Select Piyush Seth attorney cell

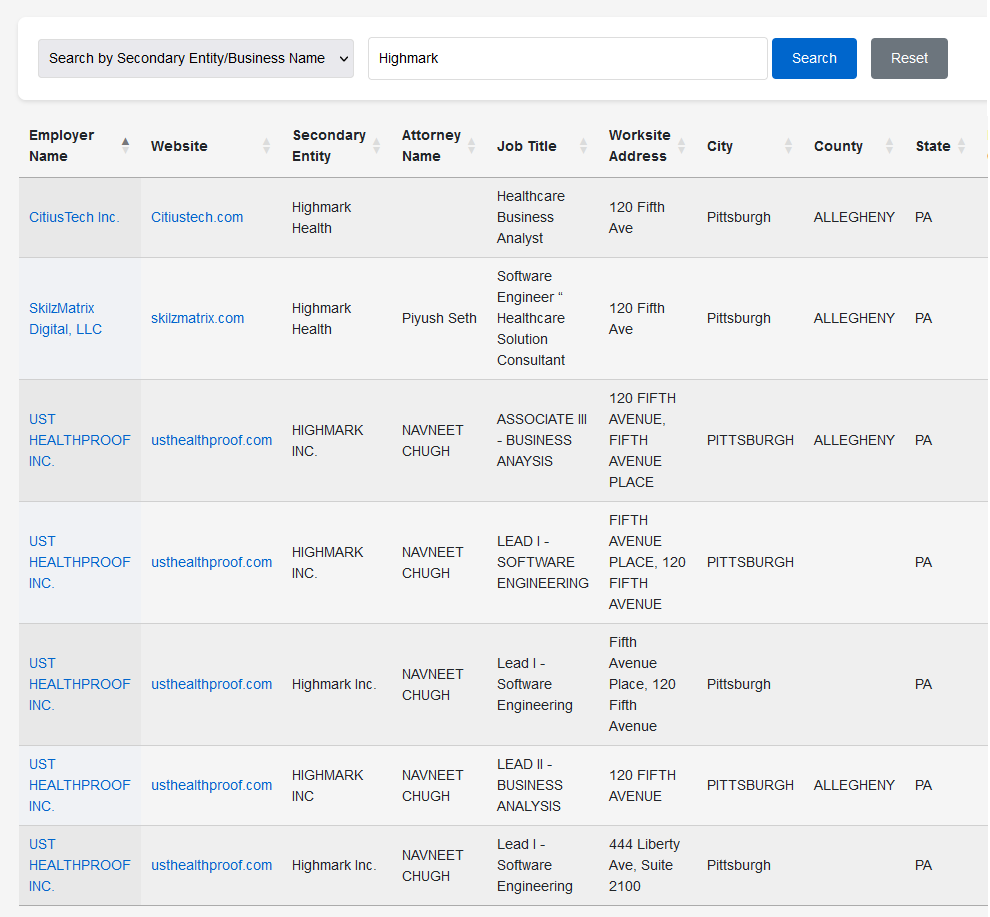tap(439, 318)
